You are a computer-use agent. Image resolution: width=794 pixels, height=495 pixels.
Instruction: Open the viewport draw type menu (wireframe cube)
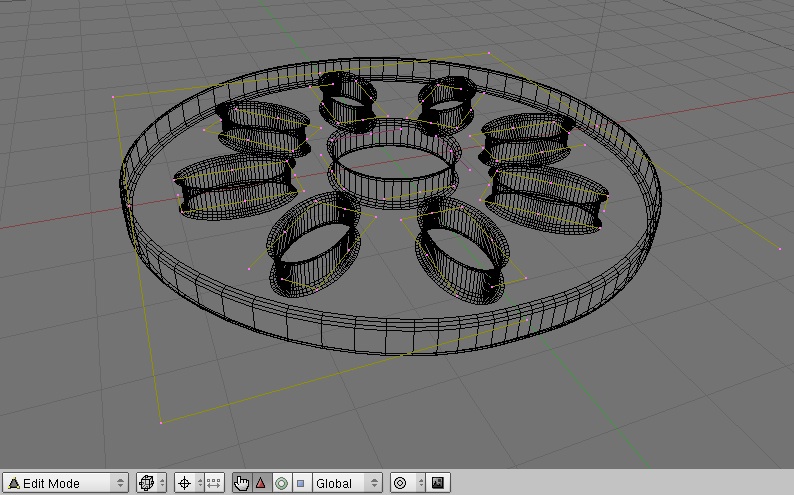pos(151,483)
